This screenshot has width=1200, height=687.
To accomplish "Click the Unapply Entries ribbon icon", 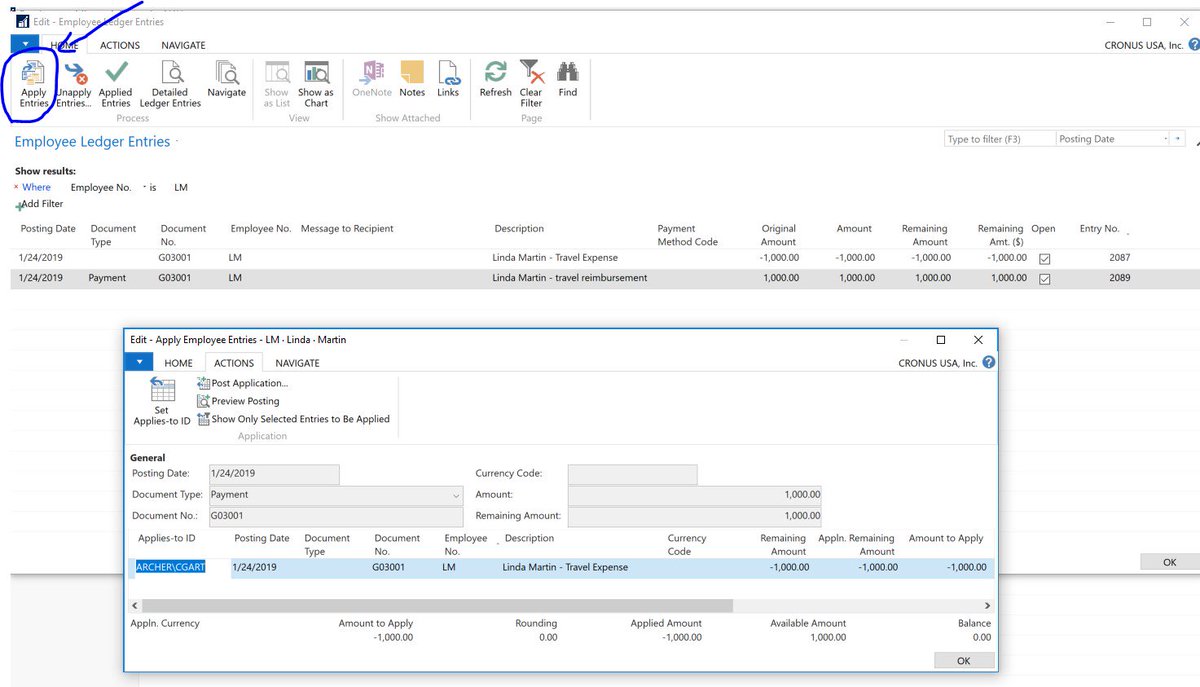I will pyautogui.click(x=73, y=84).
